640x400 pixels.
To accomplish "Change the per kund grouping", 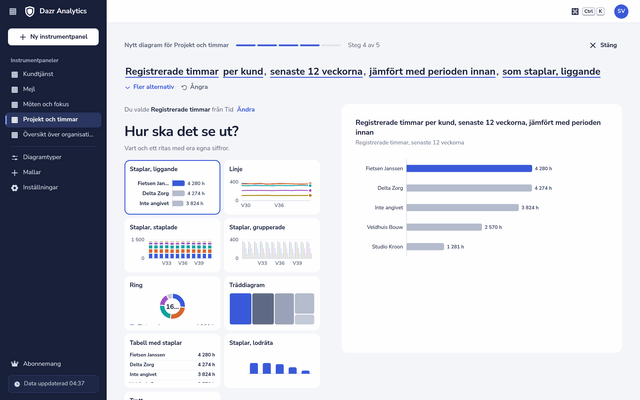I will pos(243,72).
